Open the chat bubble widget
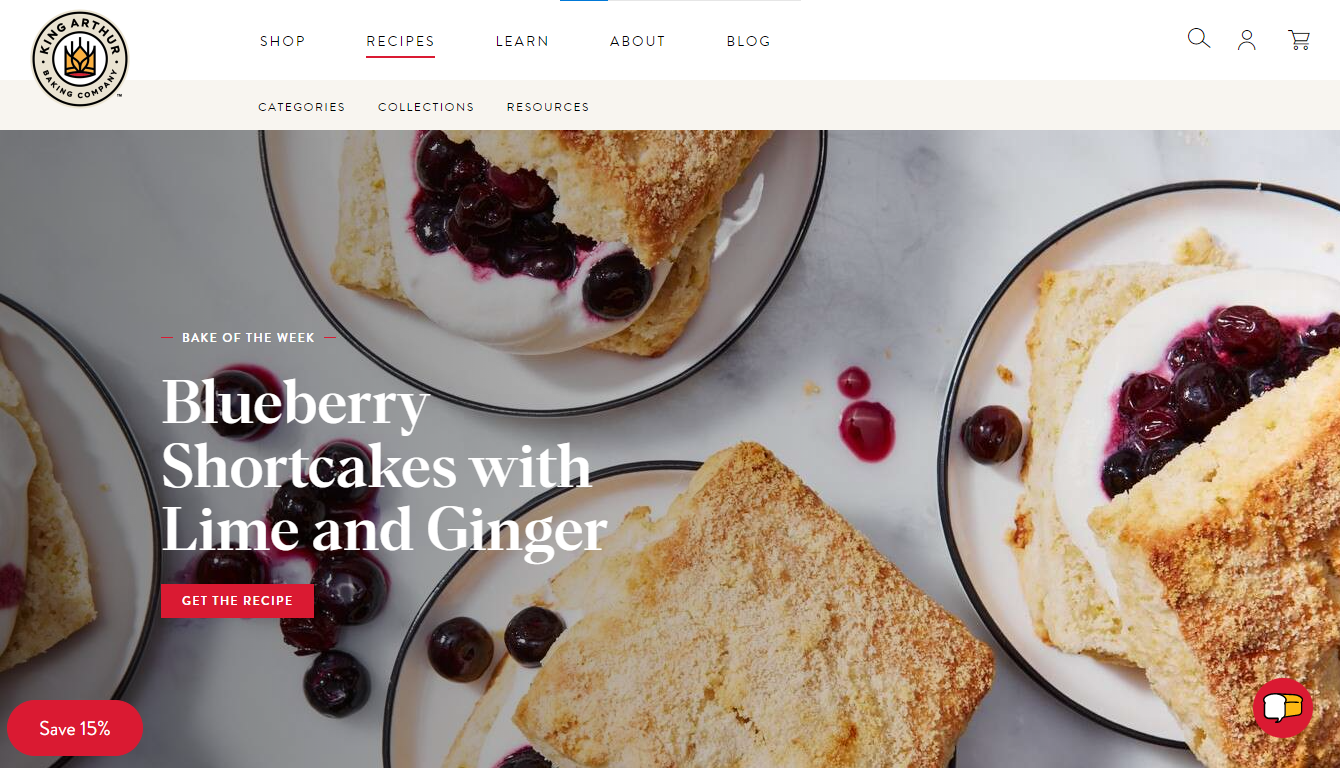This screenshot has height=768, width=1340. pyautogui.click(x=1283, y=708)
